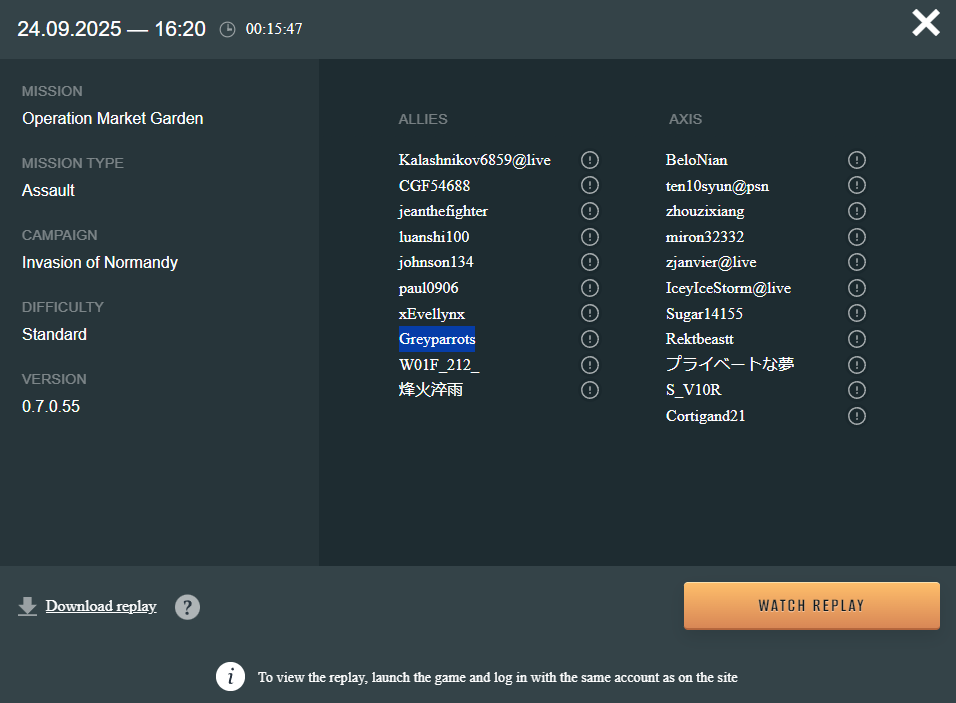Viewport: 956px width, 703px height.
Task: Click the Download replay link
Action: 100,606
